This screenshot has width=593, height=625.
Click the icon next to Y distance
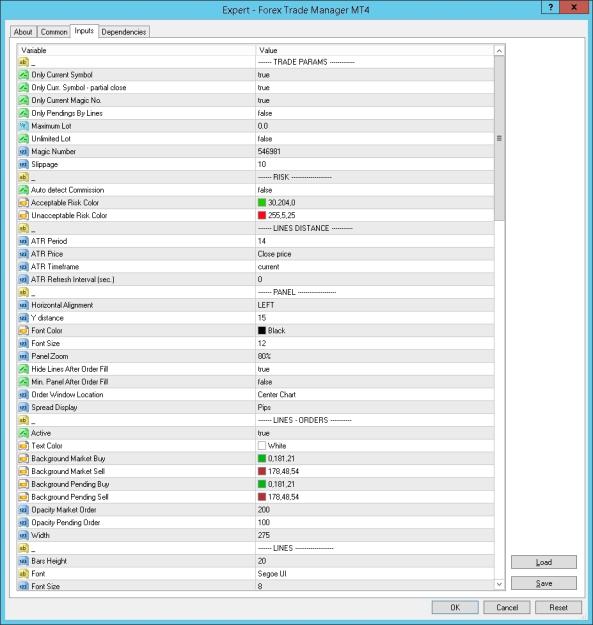(24, 318)
